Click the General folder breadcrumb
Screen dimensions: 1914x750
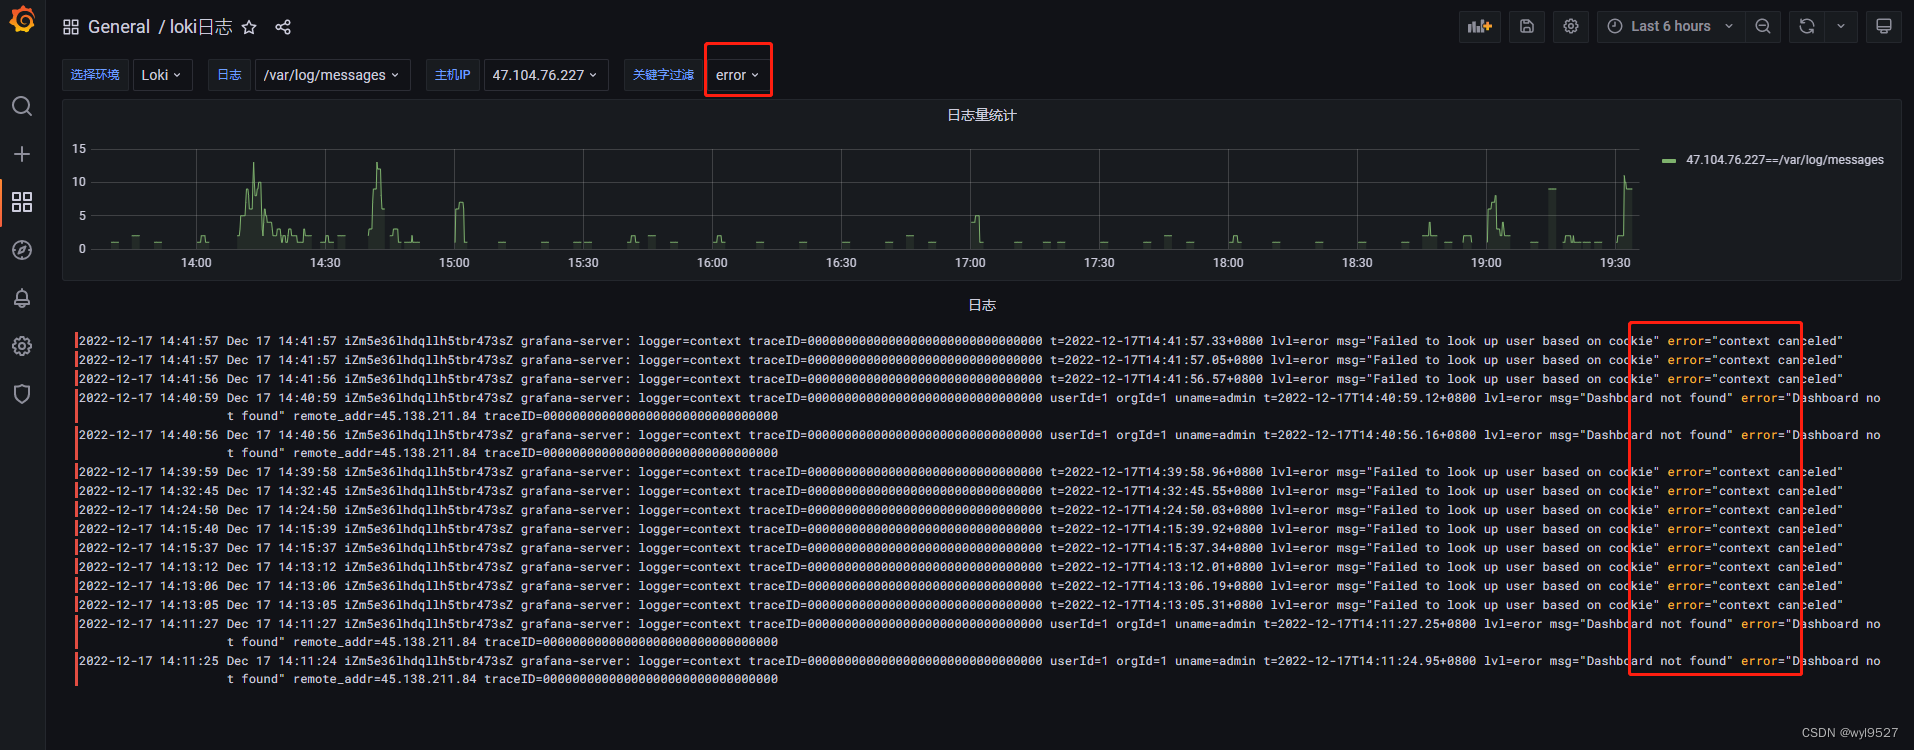pos(119,27)
